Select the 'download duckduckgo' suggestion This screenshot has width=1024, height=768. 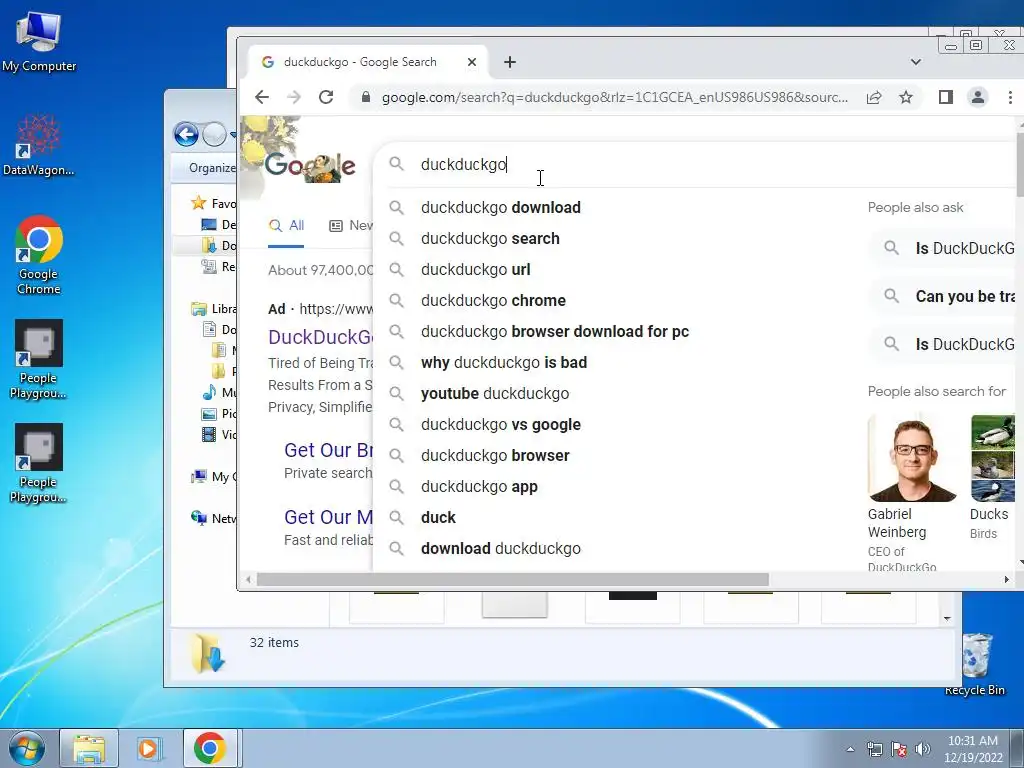tap(500, 549)
